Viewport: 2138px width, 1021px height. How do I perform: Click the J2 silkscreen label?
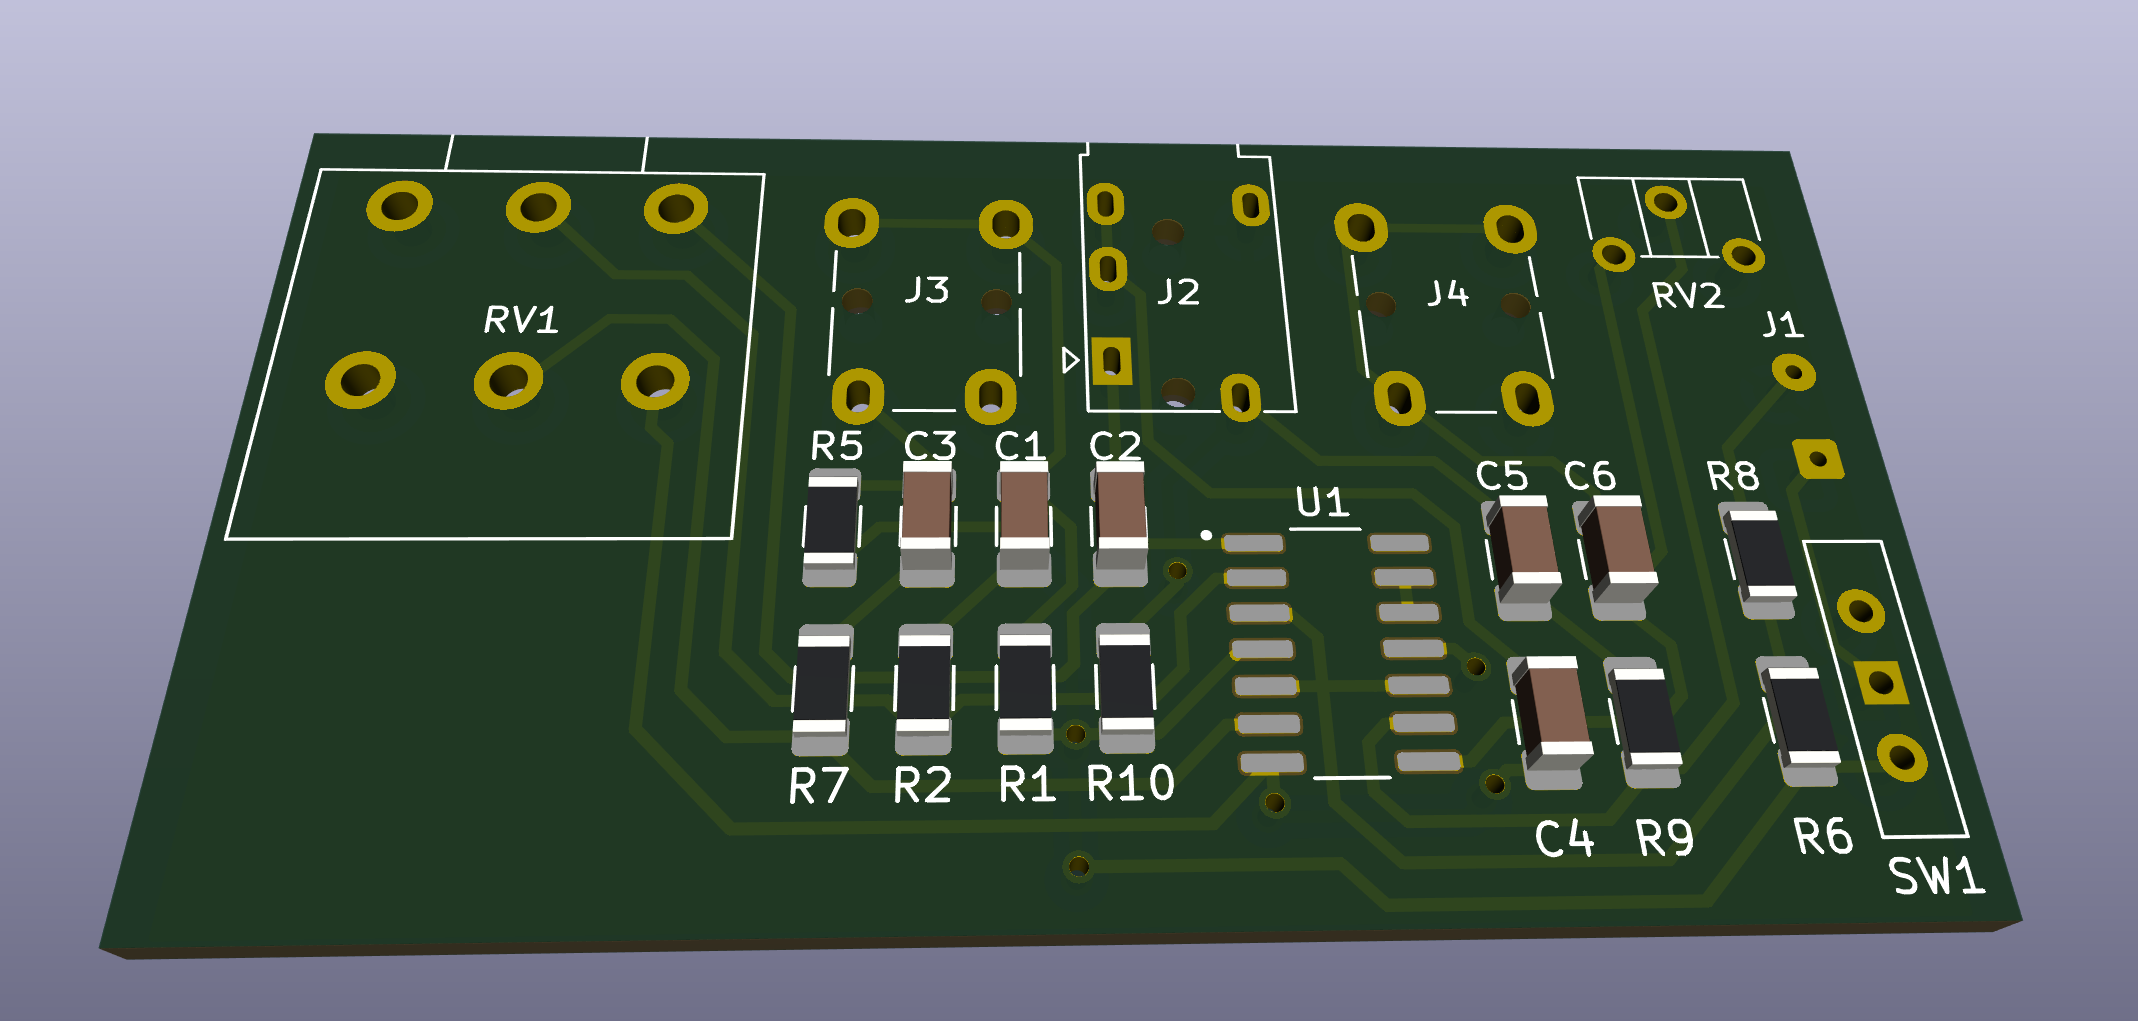1179,292
